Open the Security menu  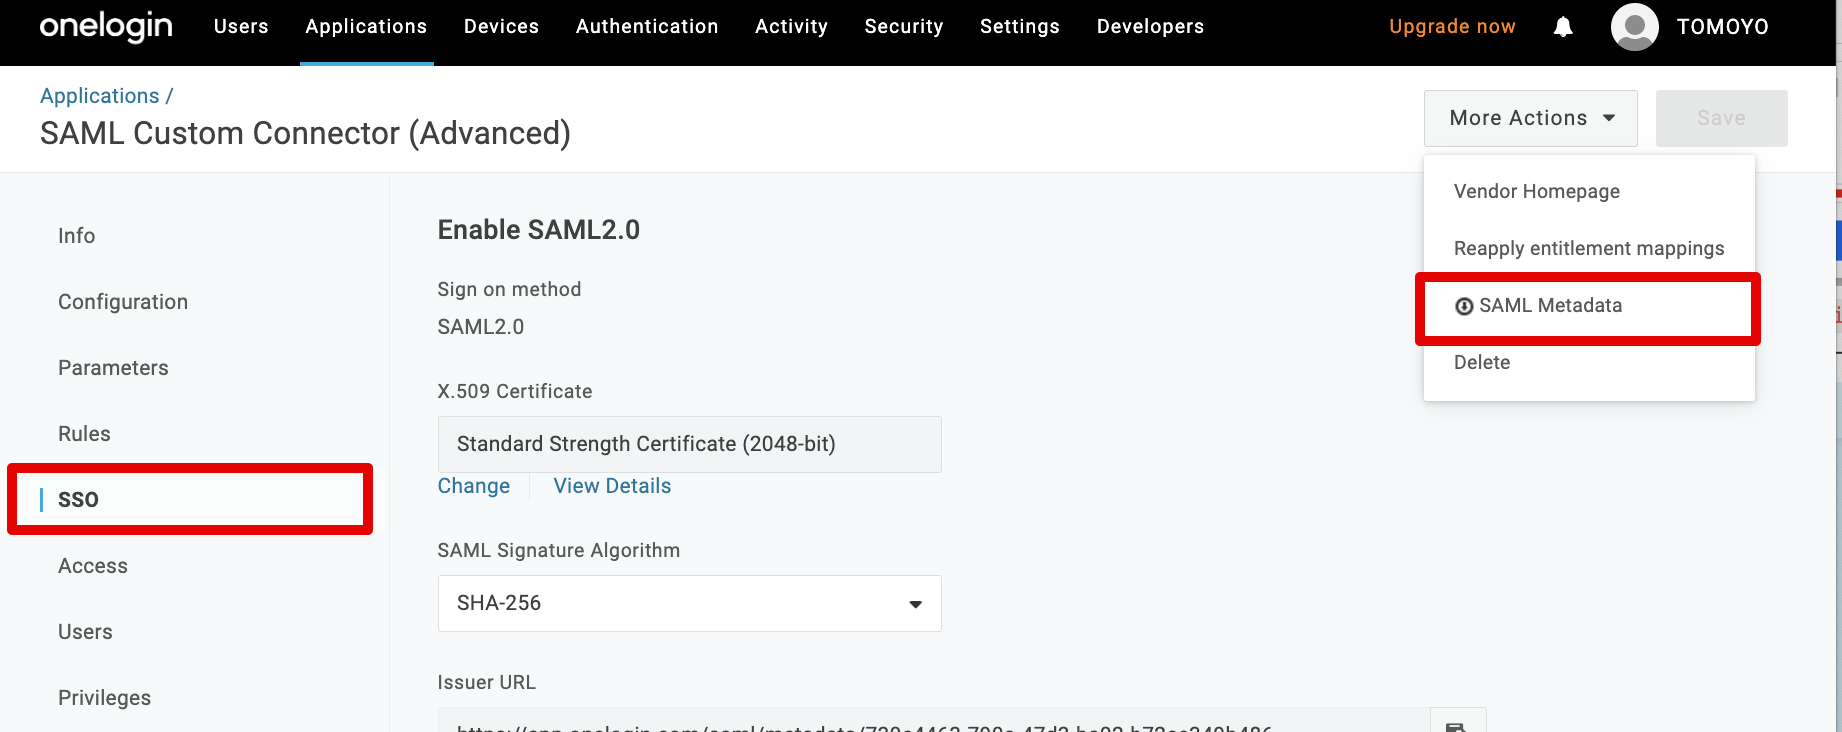[x=903, y=27]
